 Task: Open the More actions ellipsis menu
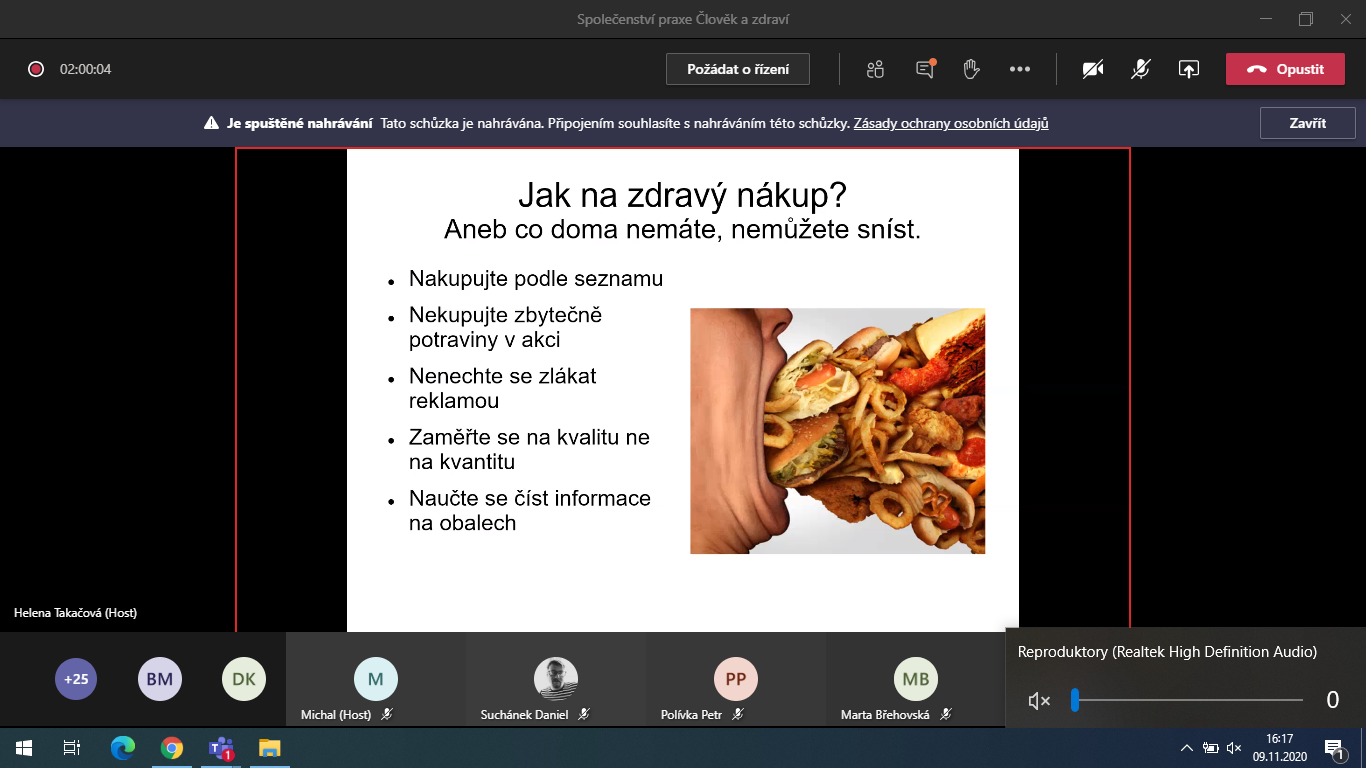1019,69
